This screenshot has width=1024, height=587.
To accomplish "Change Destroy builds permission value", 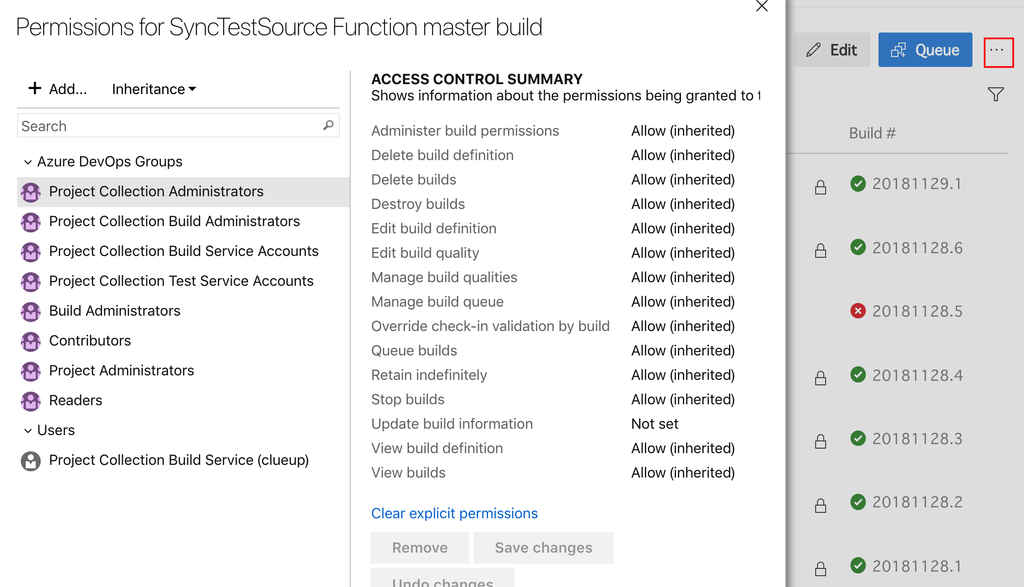I will click(682, 204).
